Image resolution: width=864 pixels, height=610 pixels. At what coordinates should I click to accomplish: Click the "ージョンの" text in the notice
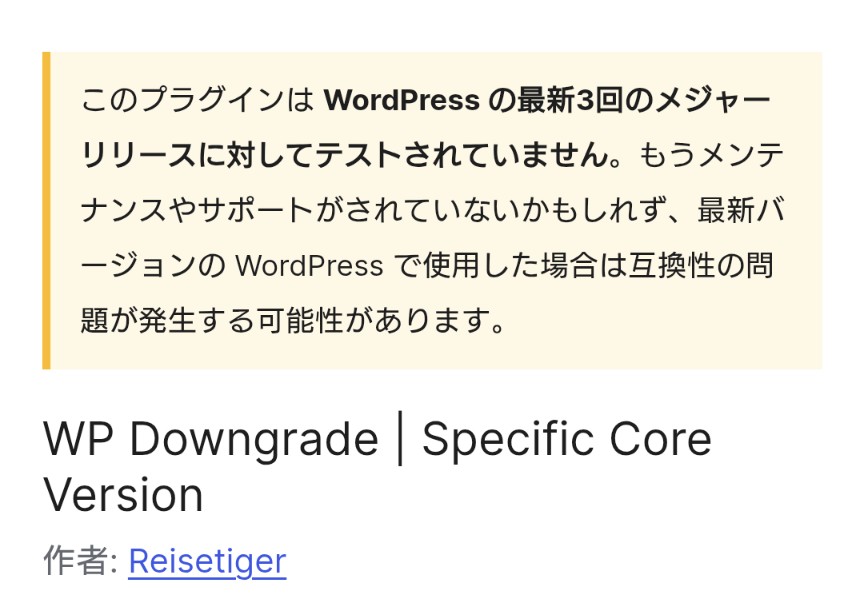click(x=153, y=266)
